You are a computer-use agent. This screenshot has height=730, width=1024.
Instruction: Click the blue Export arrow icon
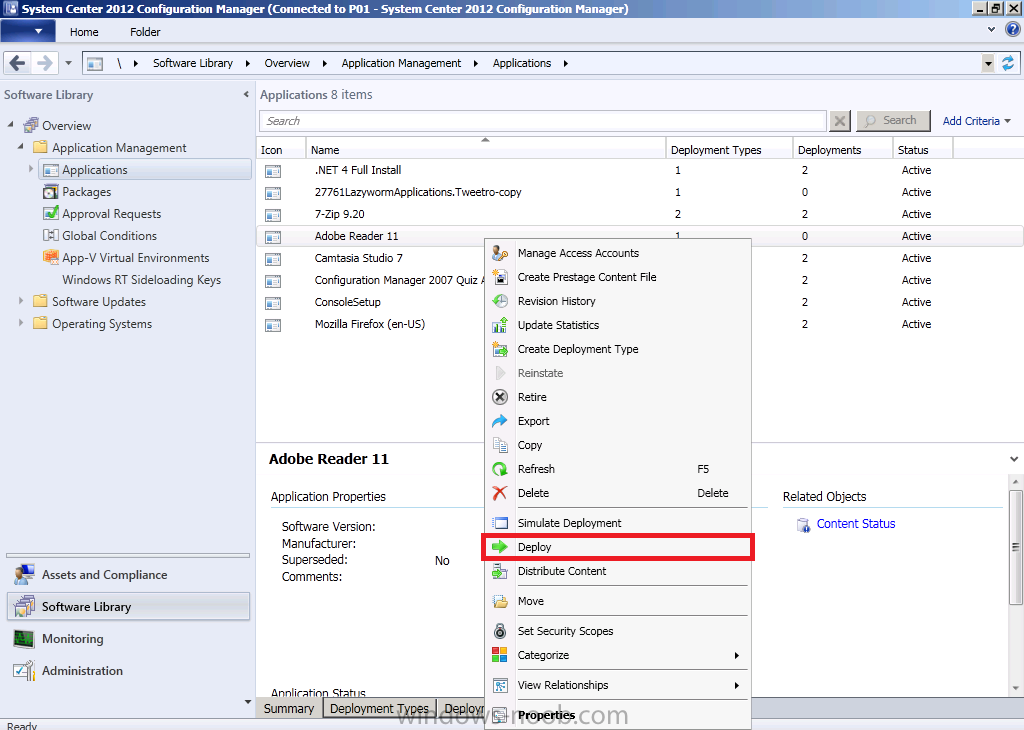pyautogui.click(x=500, y=421)
